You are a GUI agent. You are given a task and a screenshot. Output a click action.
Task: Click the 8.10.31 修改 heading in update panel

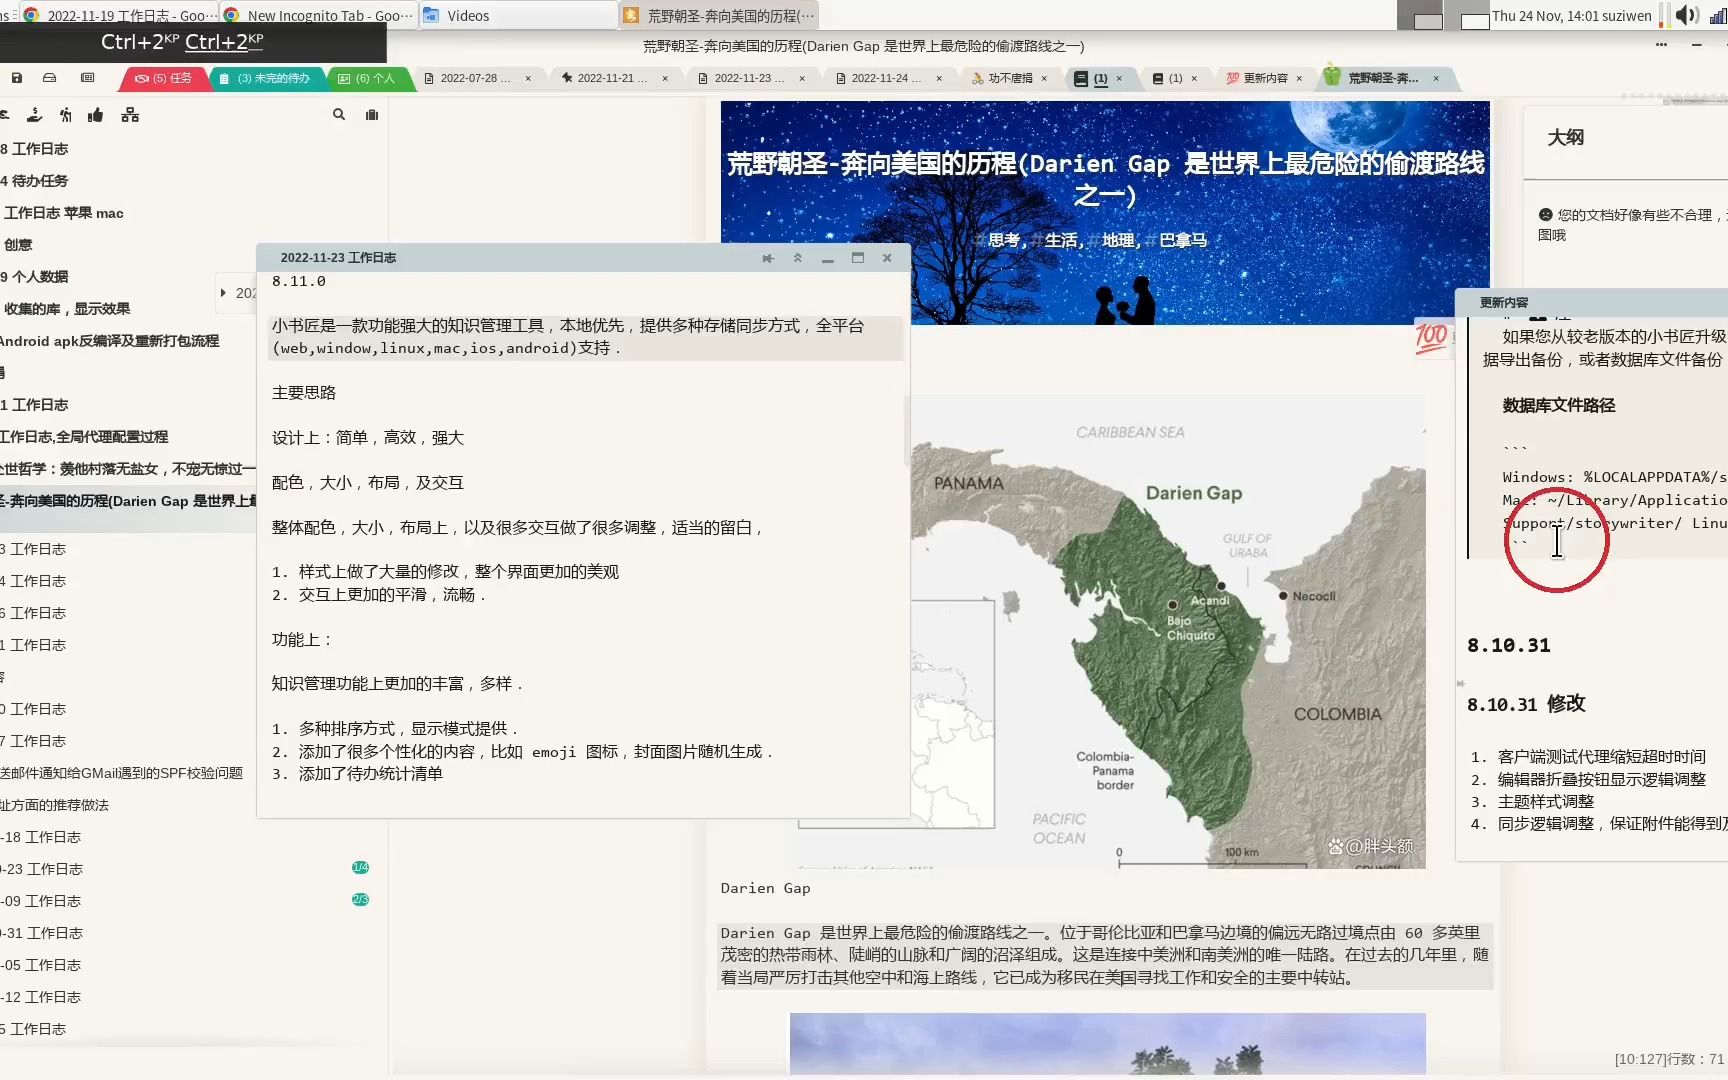1526,704
